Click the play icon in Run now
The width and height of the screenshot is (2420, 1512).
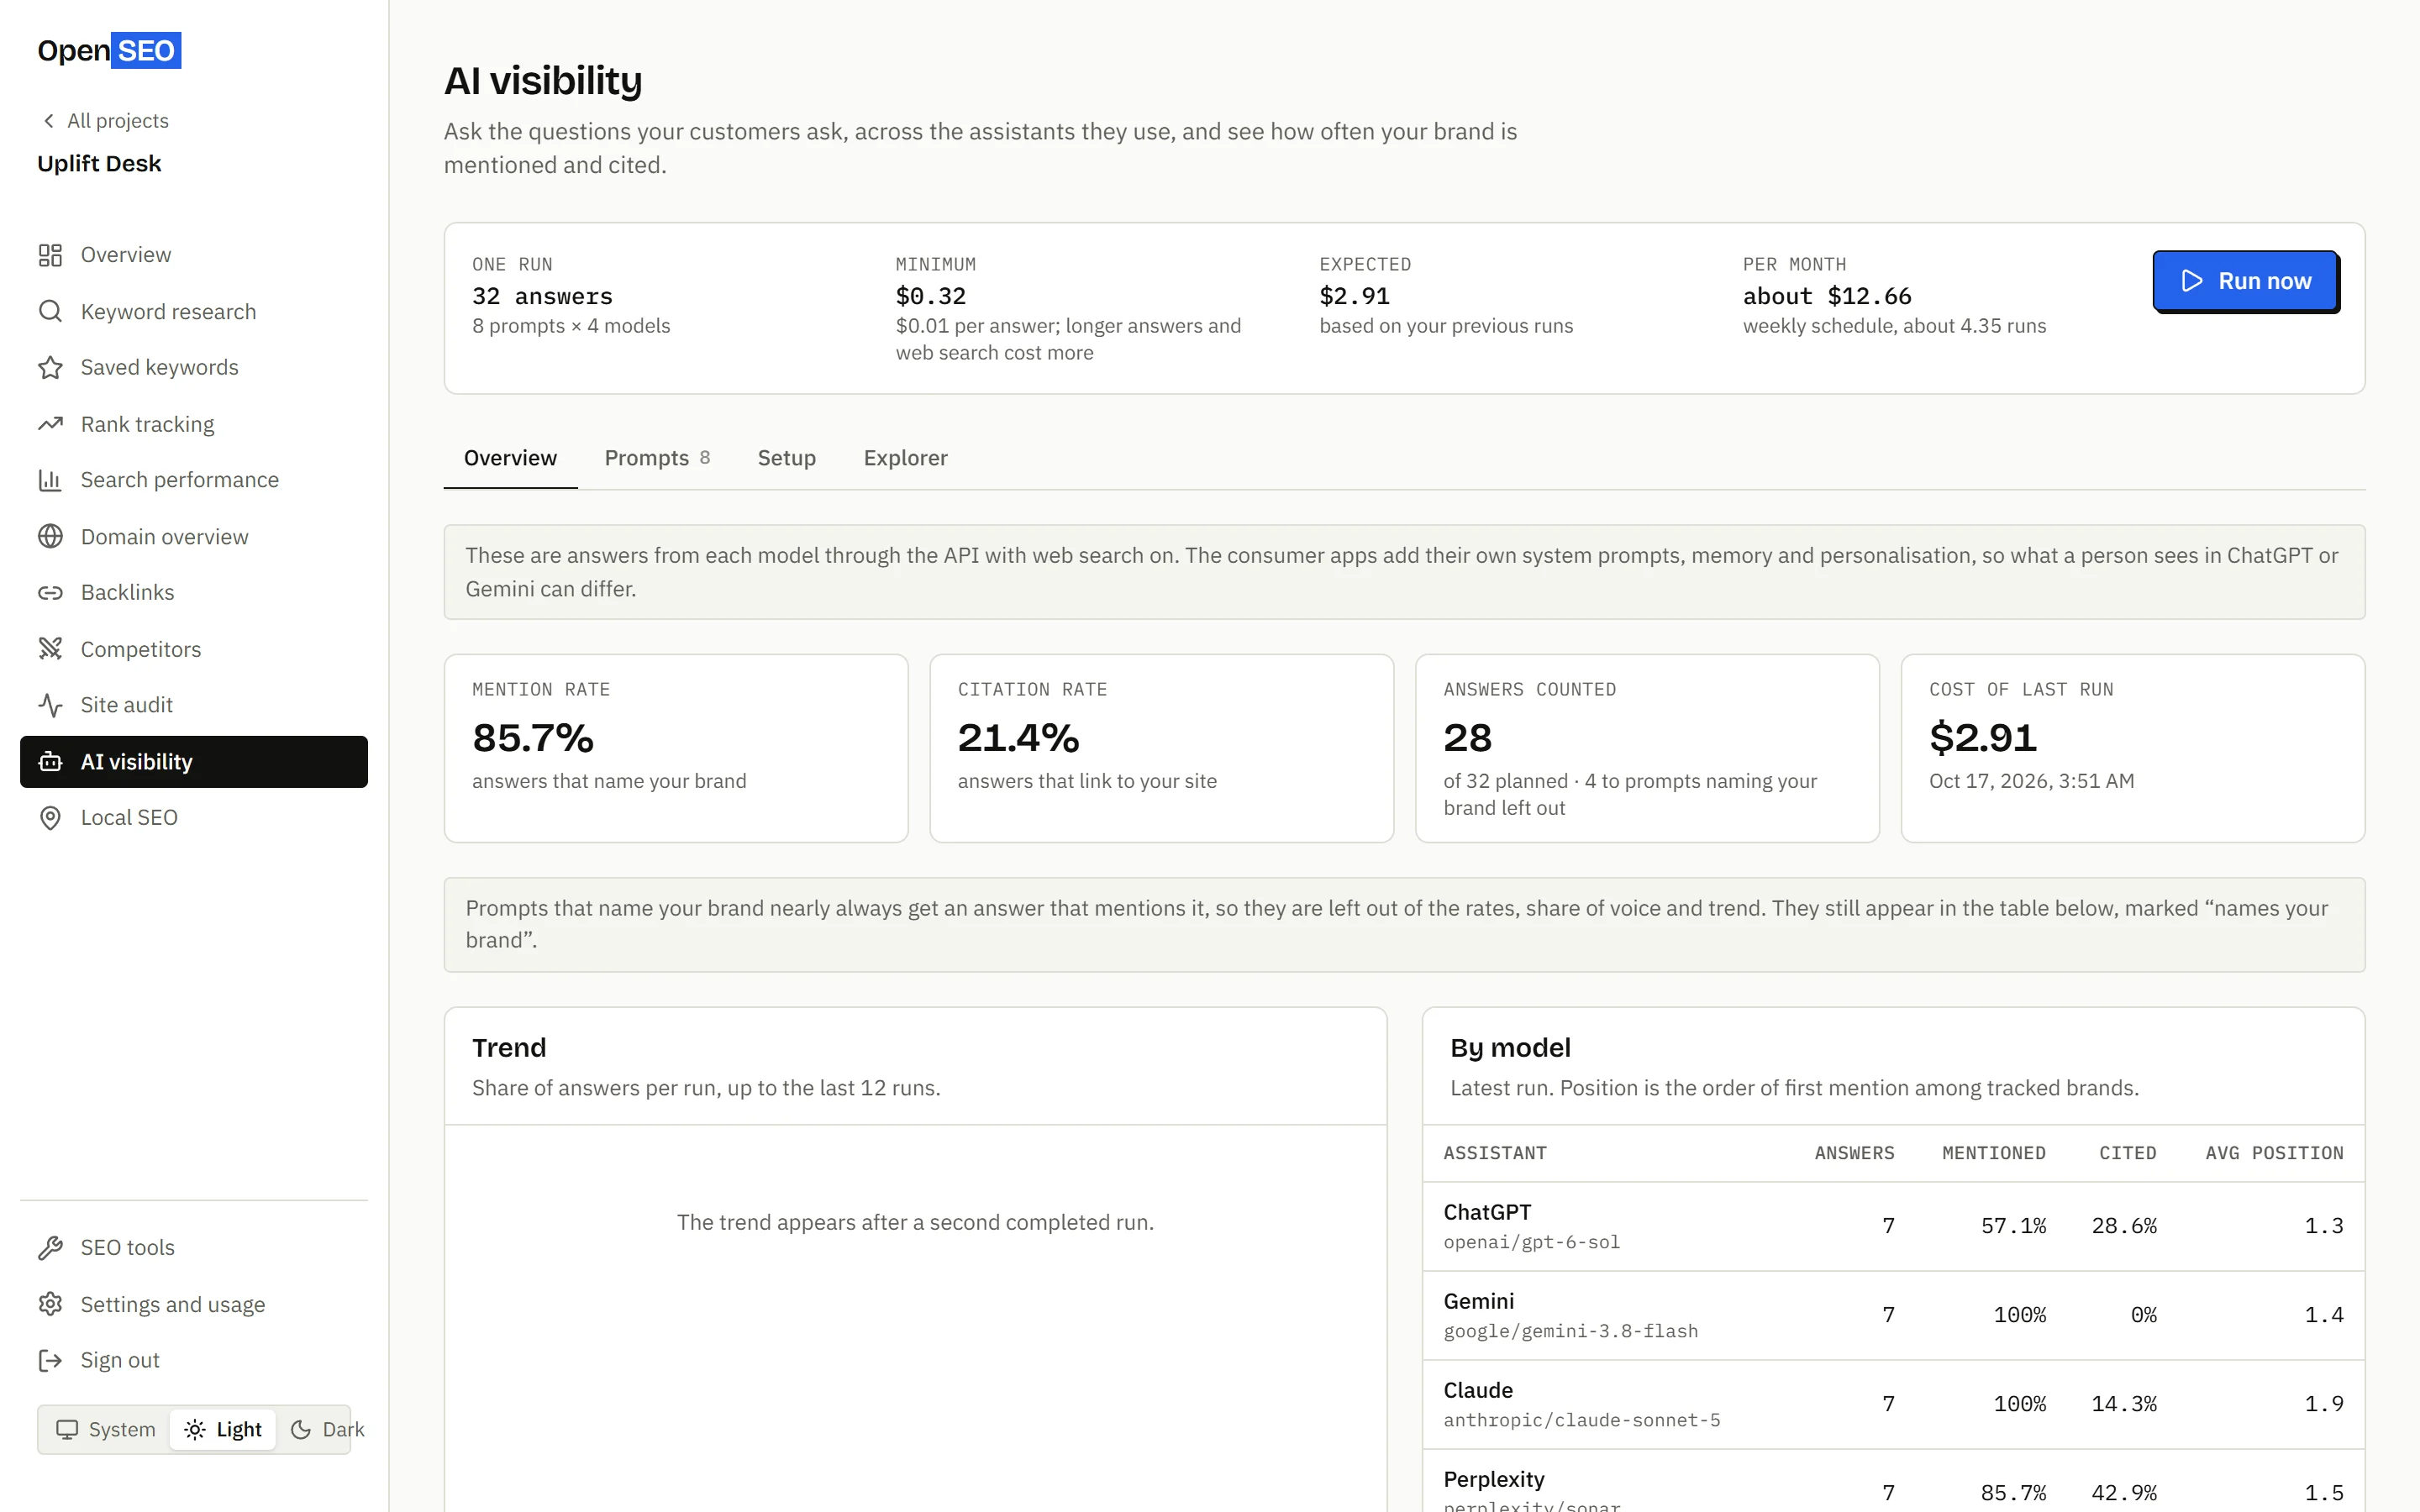tap(2192, 281)
